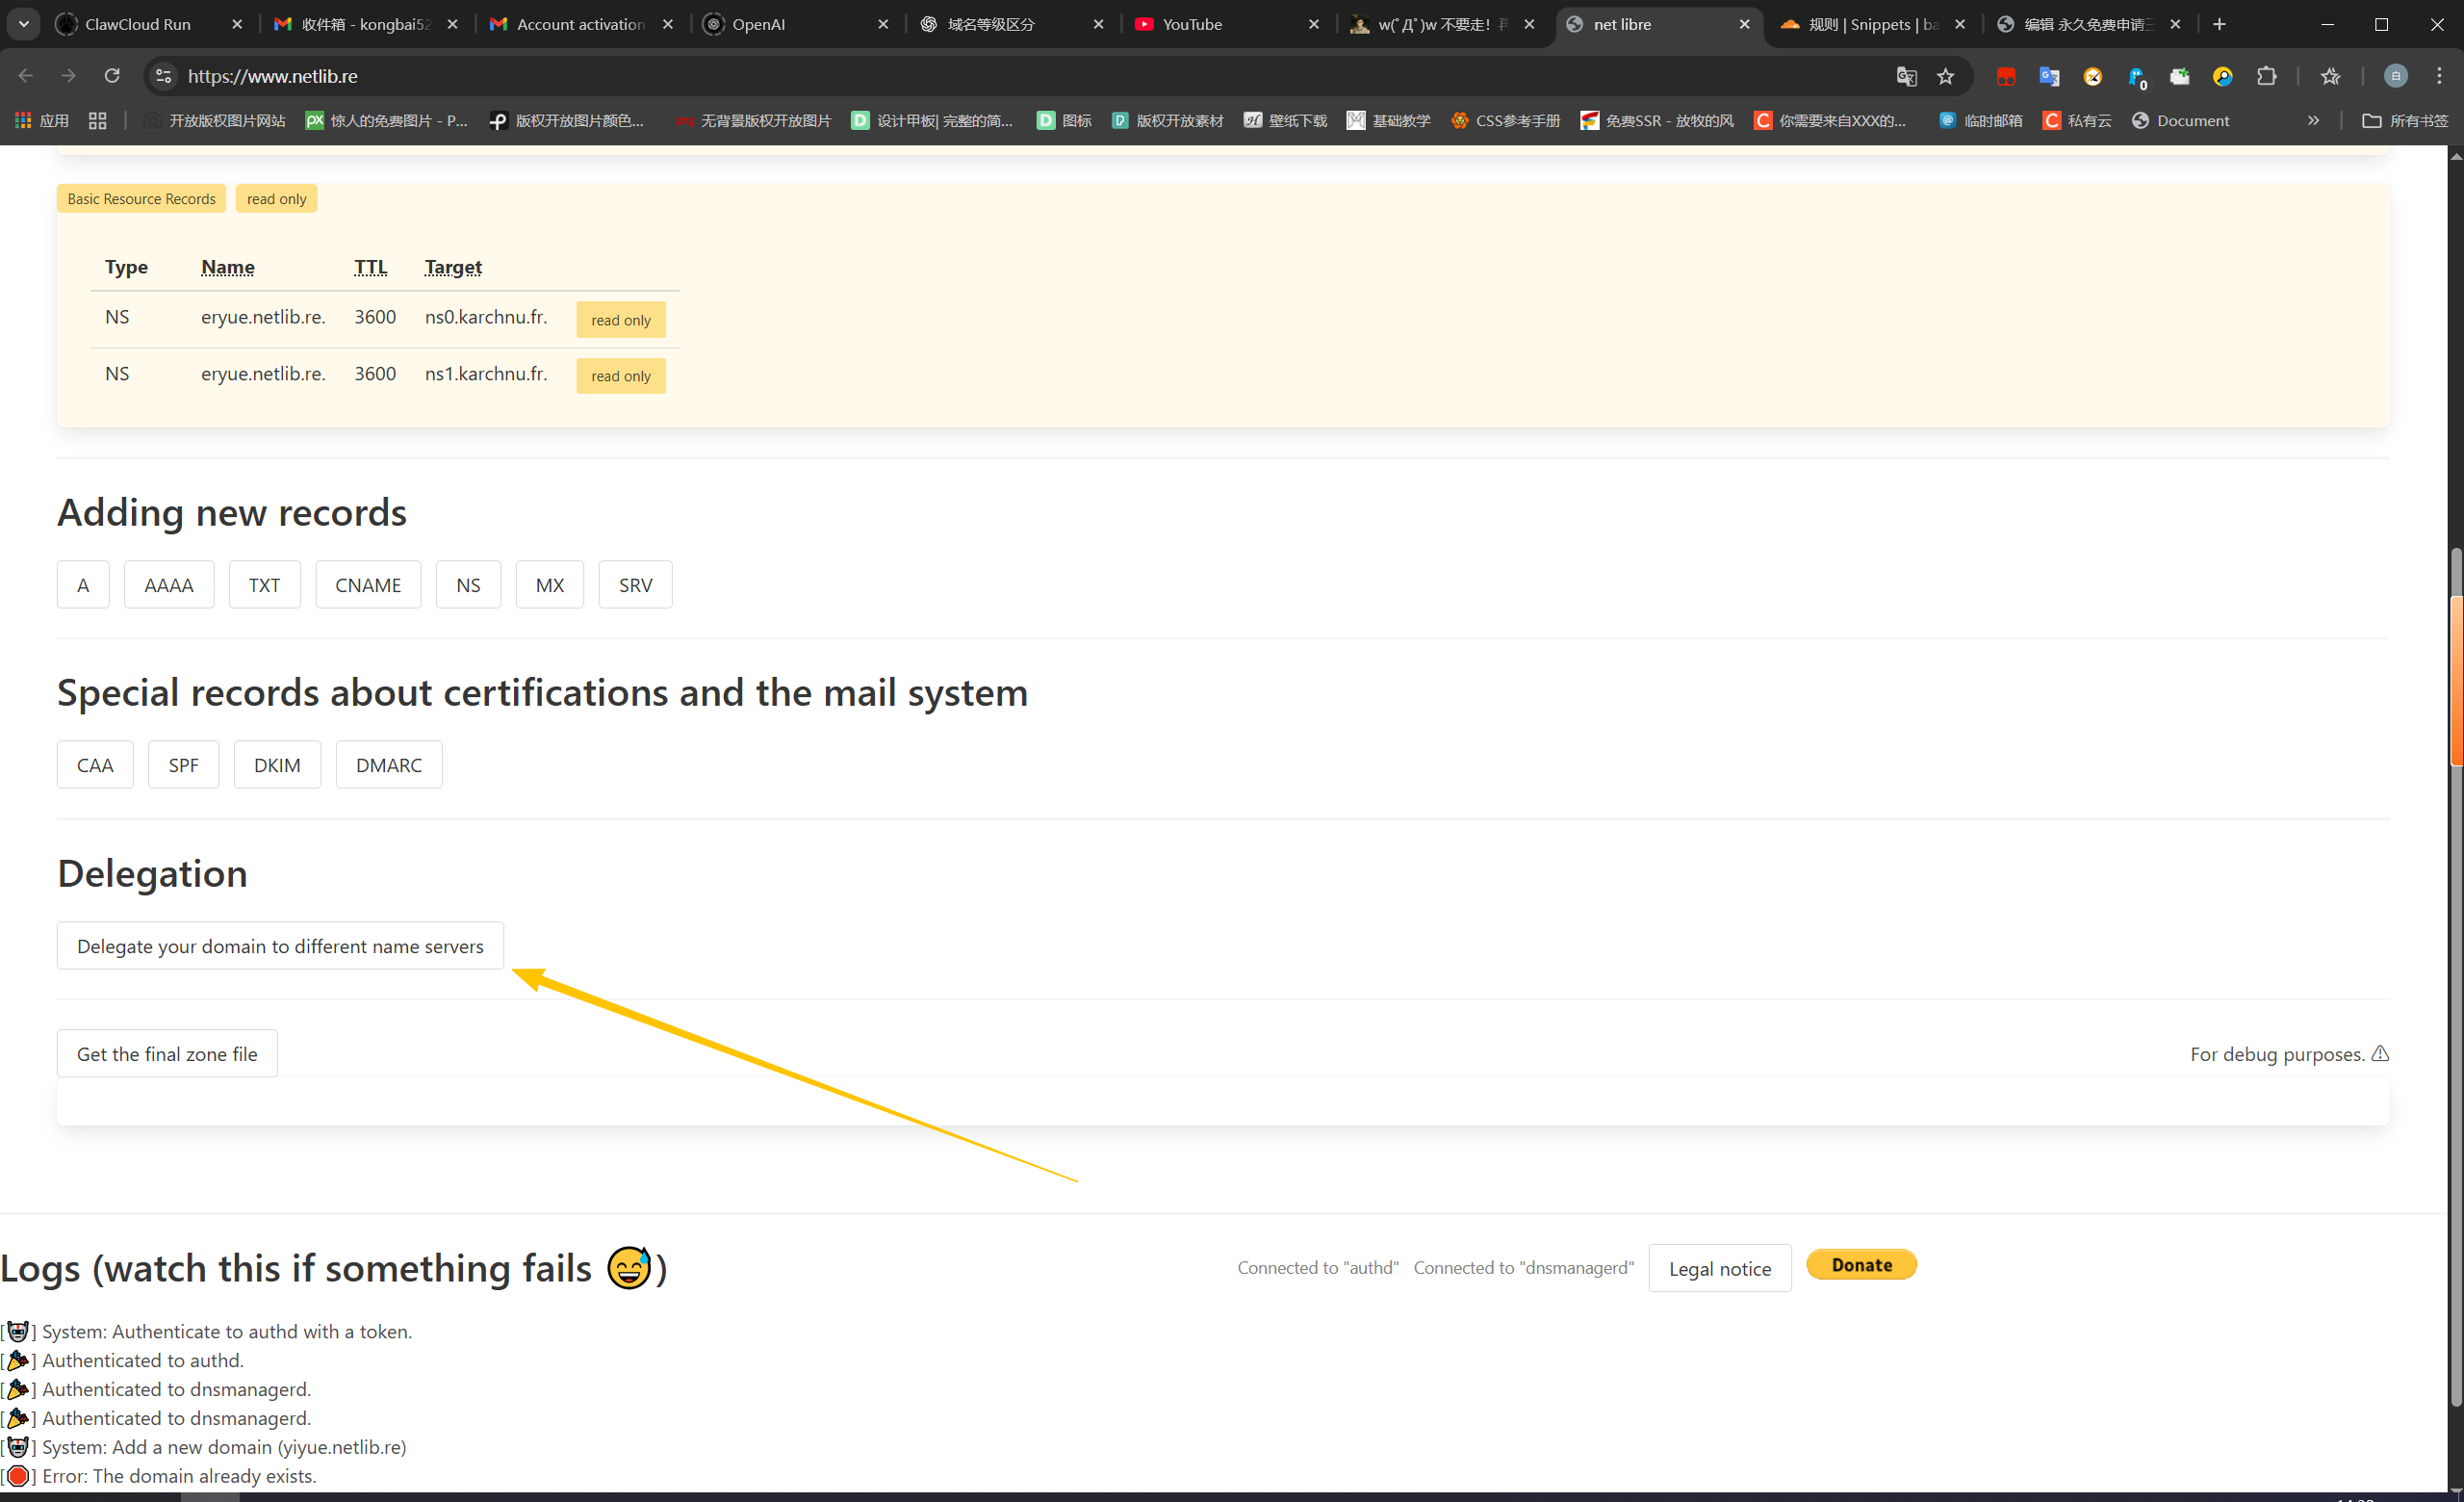The image size is (2464, 1502).
Task: Open the Chrome three-dot menu
Action: (x=2439, y=76)
